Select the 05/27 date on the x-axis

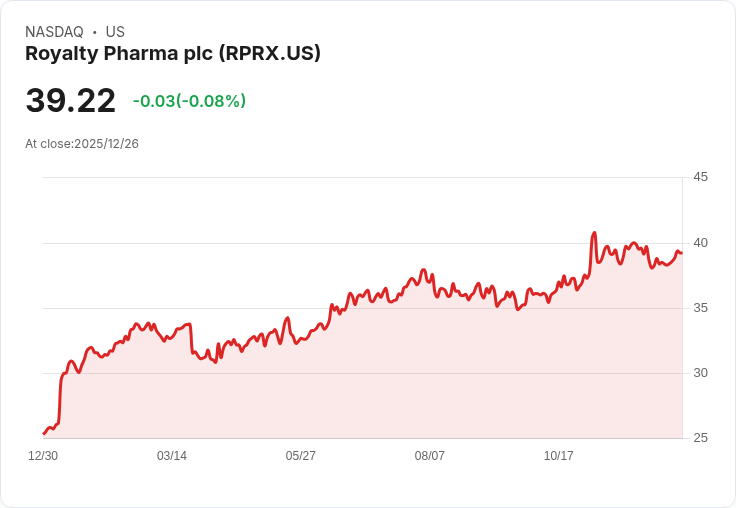pos(301,456)
